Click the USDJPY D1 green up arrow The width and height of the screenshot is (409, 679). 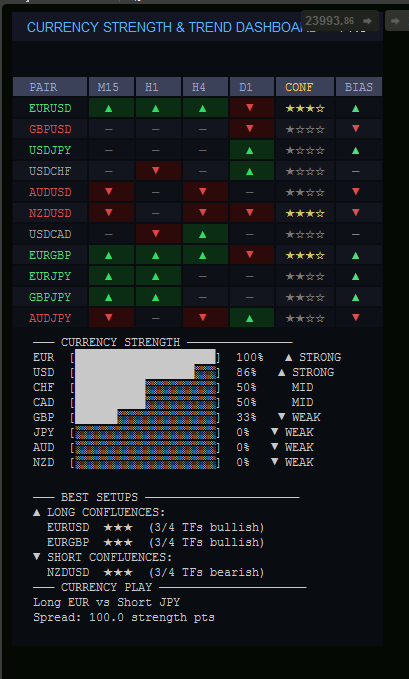click(250, 151)
